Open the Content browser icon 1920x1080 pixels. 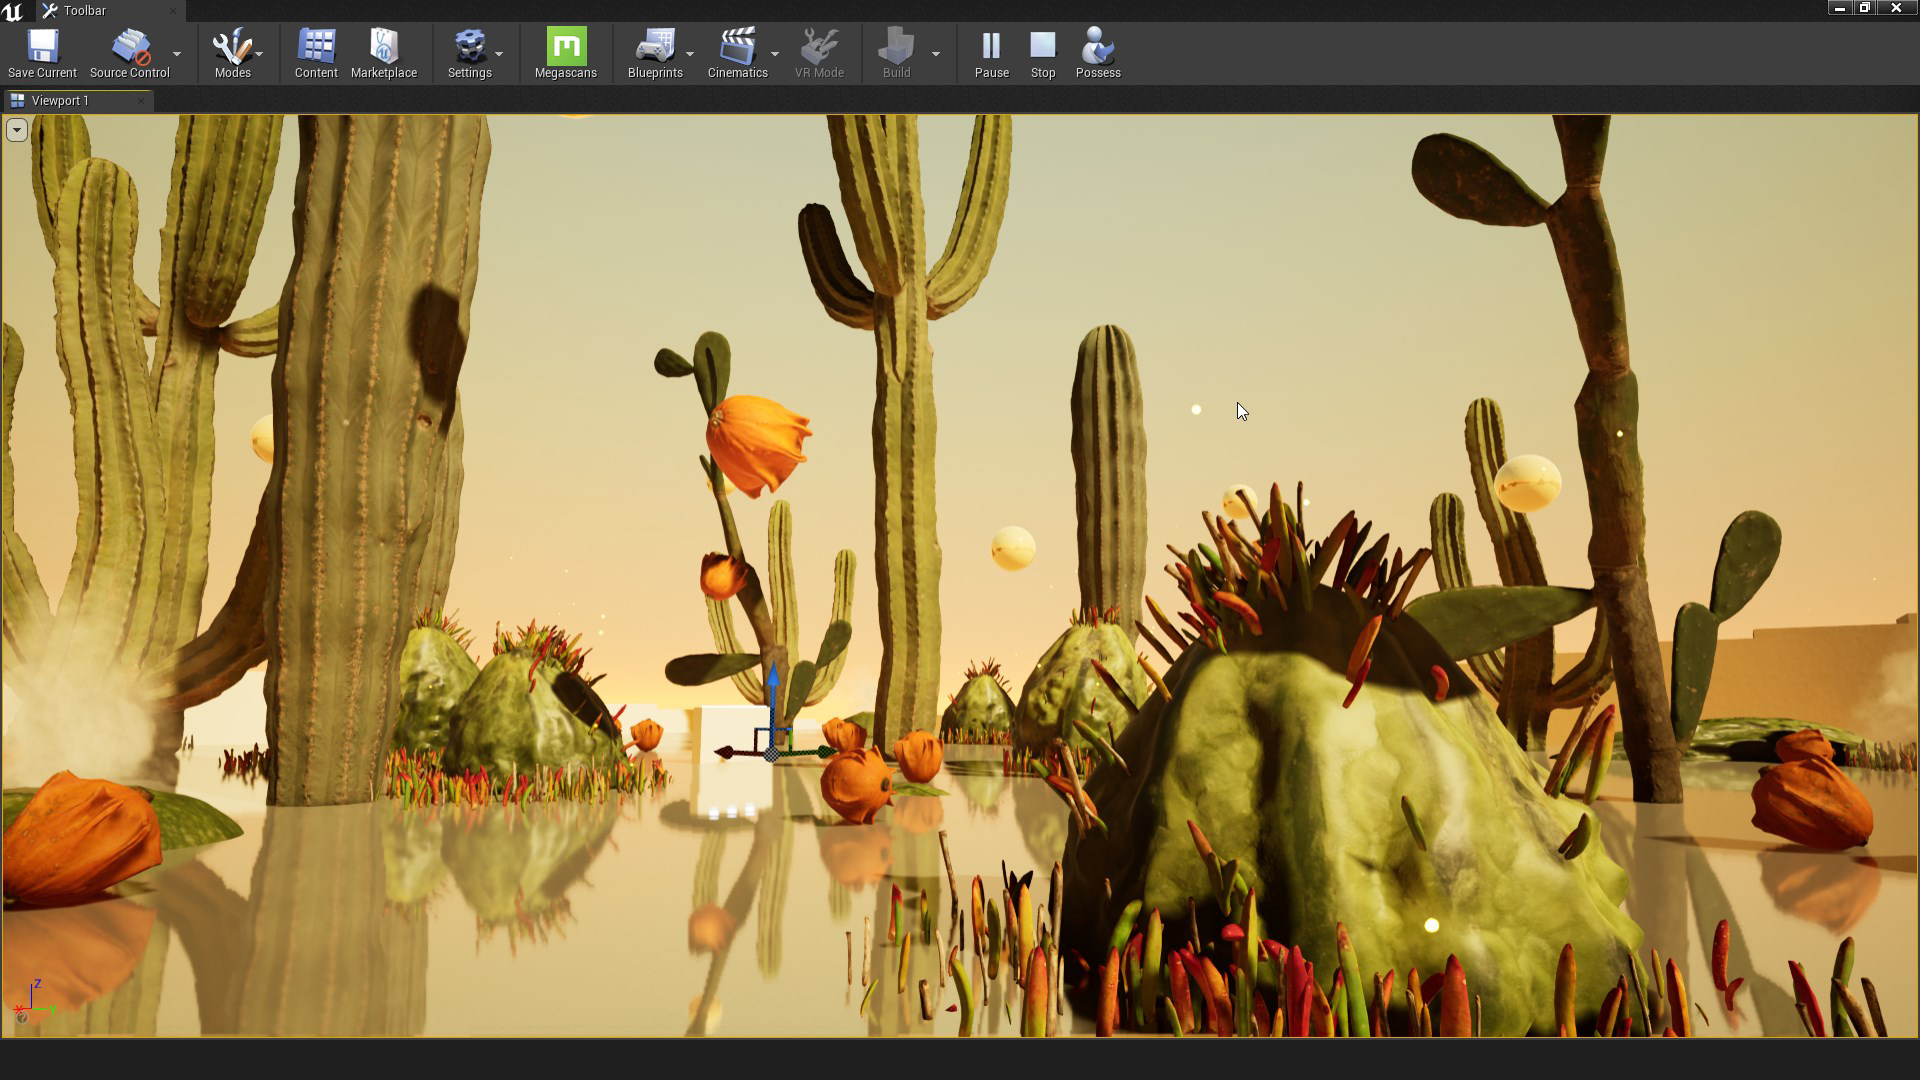(316, 47)
